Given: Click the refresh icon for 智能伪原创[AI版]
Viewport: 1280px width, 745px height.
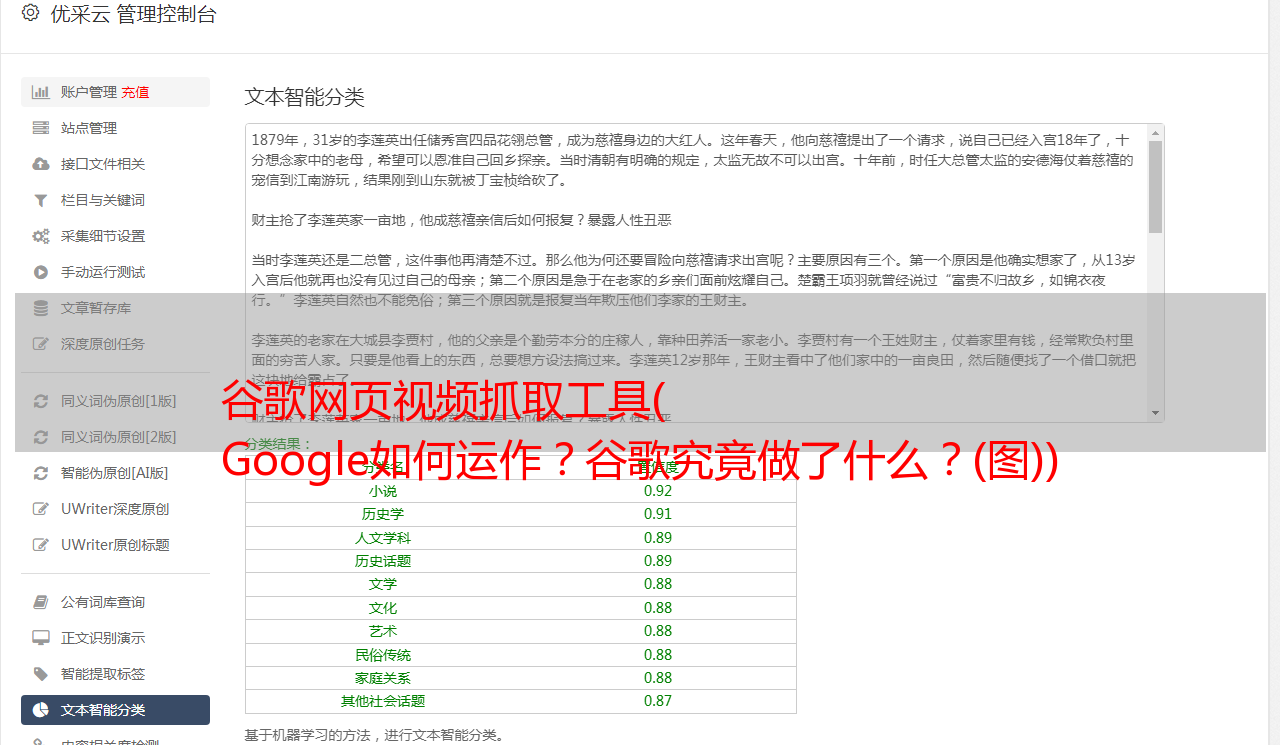Looking at the screenshot, I should [x=41, y=473].
